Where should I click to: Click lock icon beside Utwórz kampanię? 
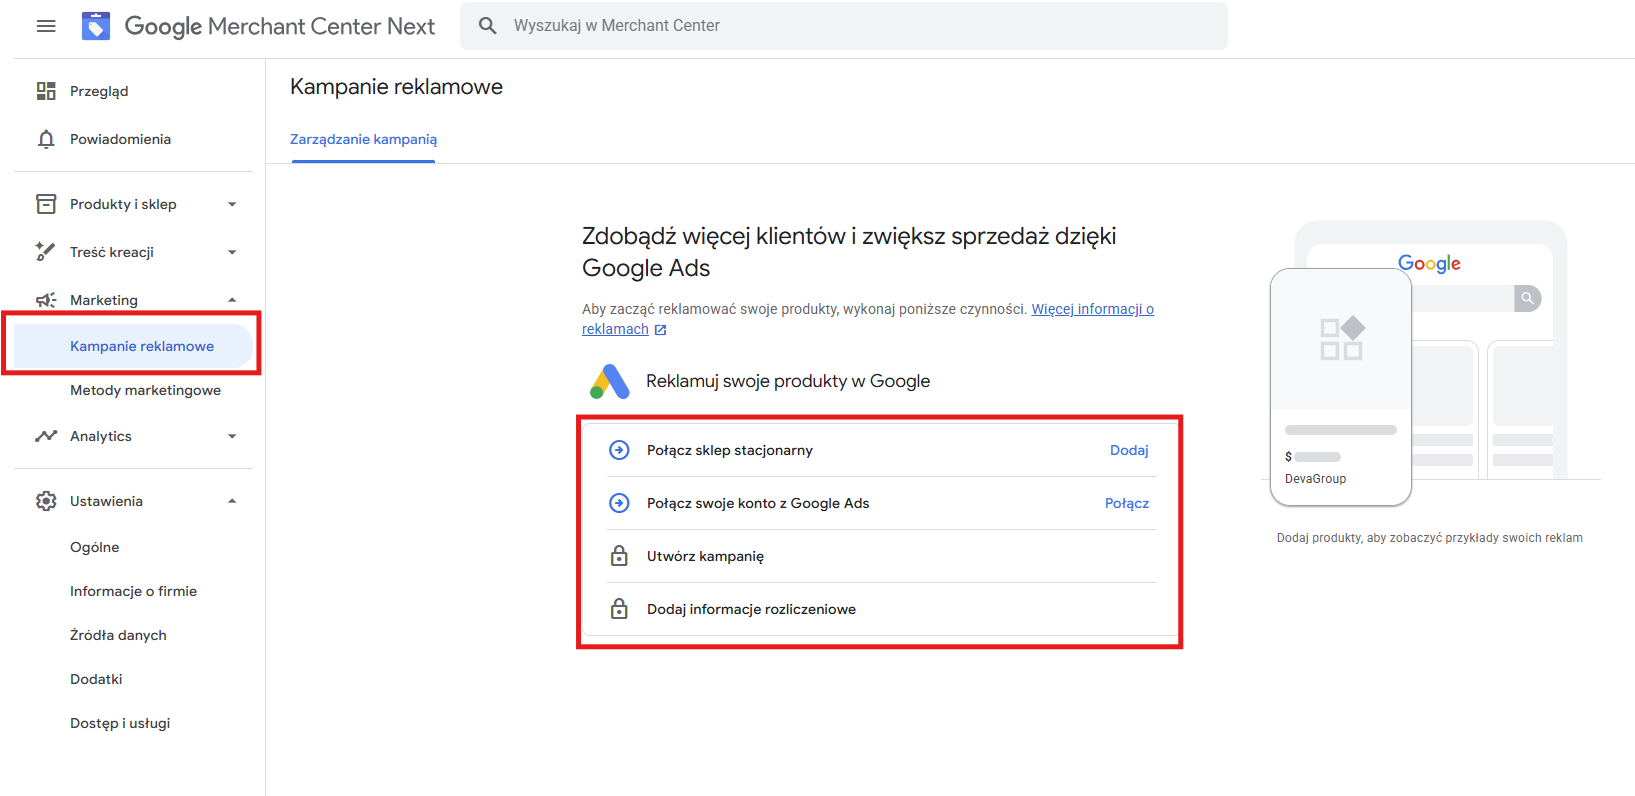pyautogui.click(x=619, y=556)
